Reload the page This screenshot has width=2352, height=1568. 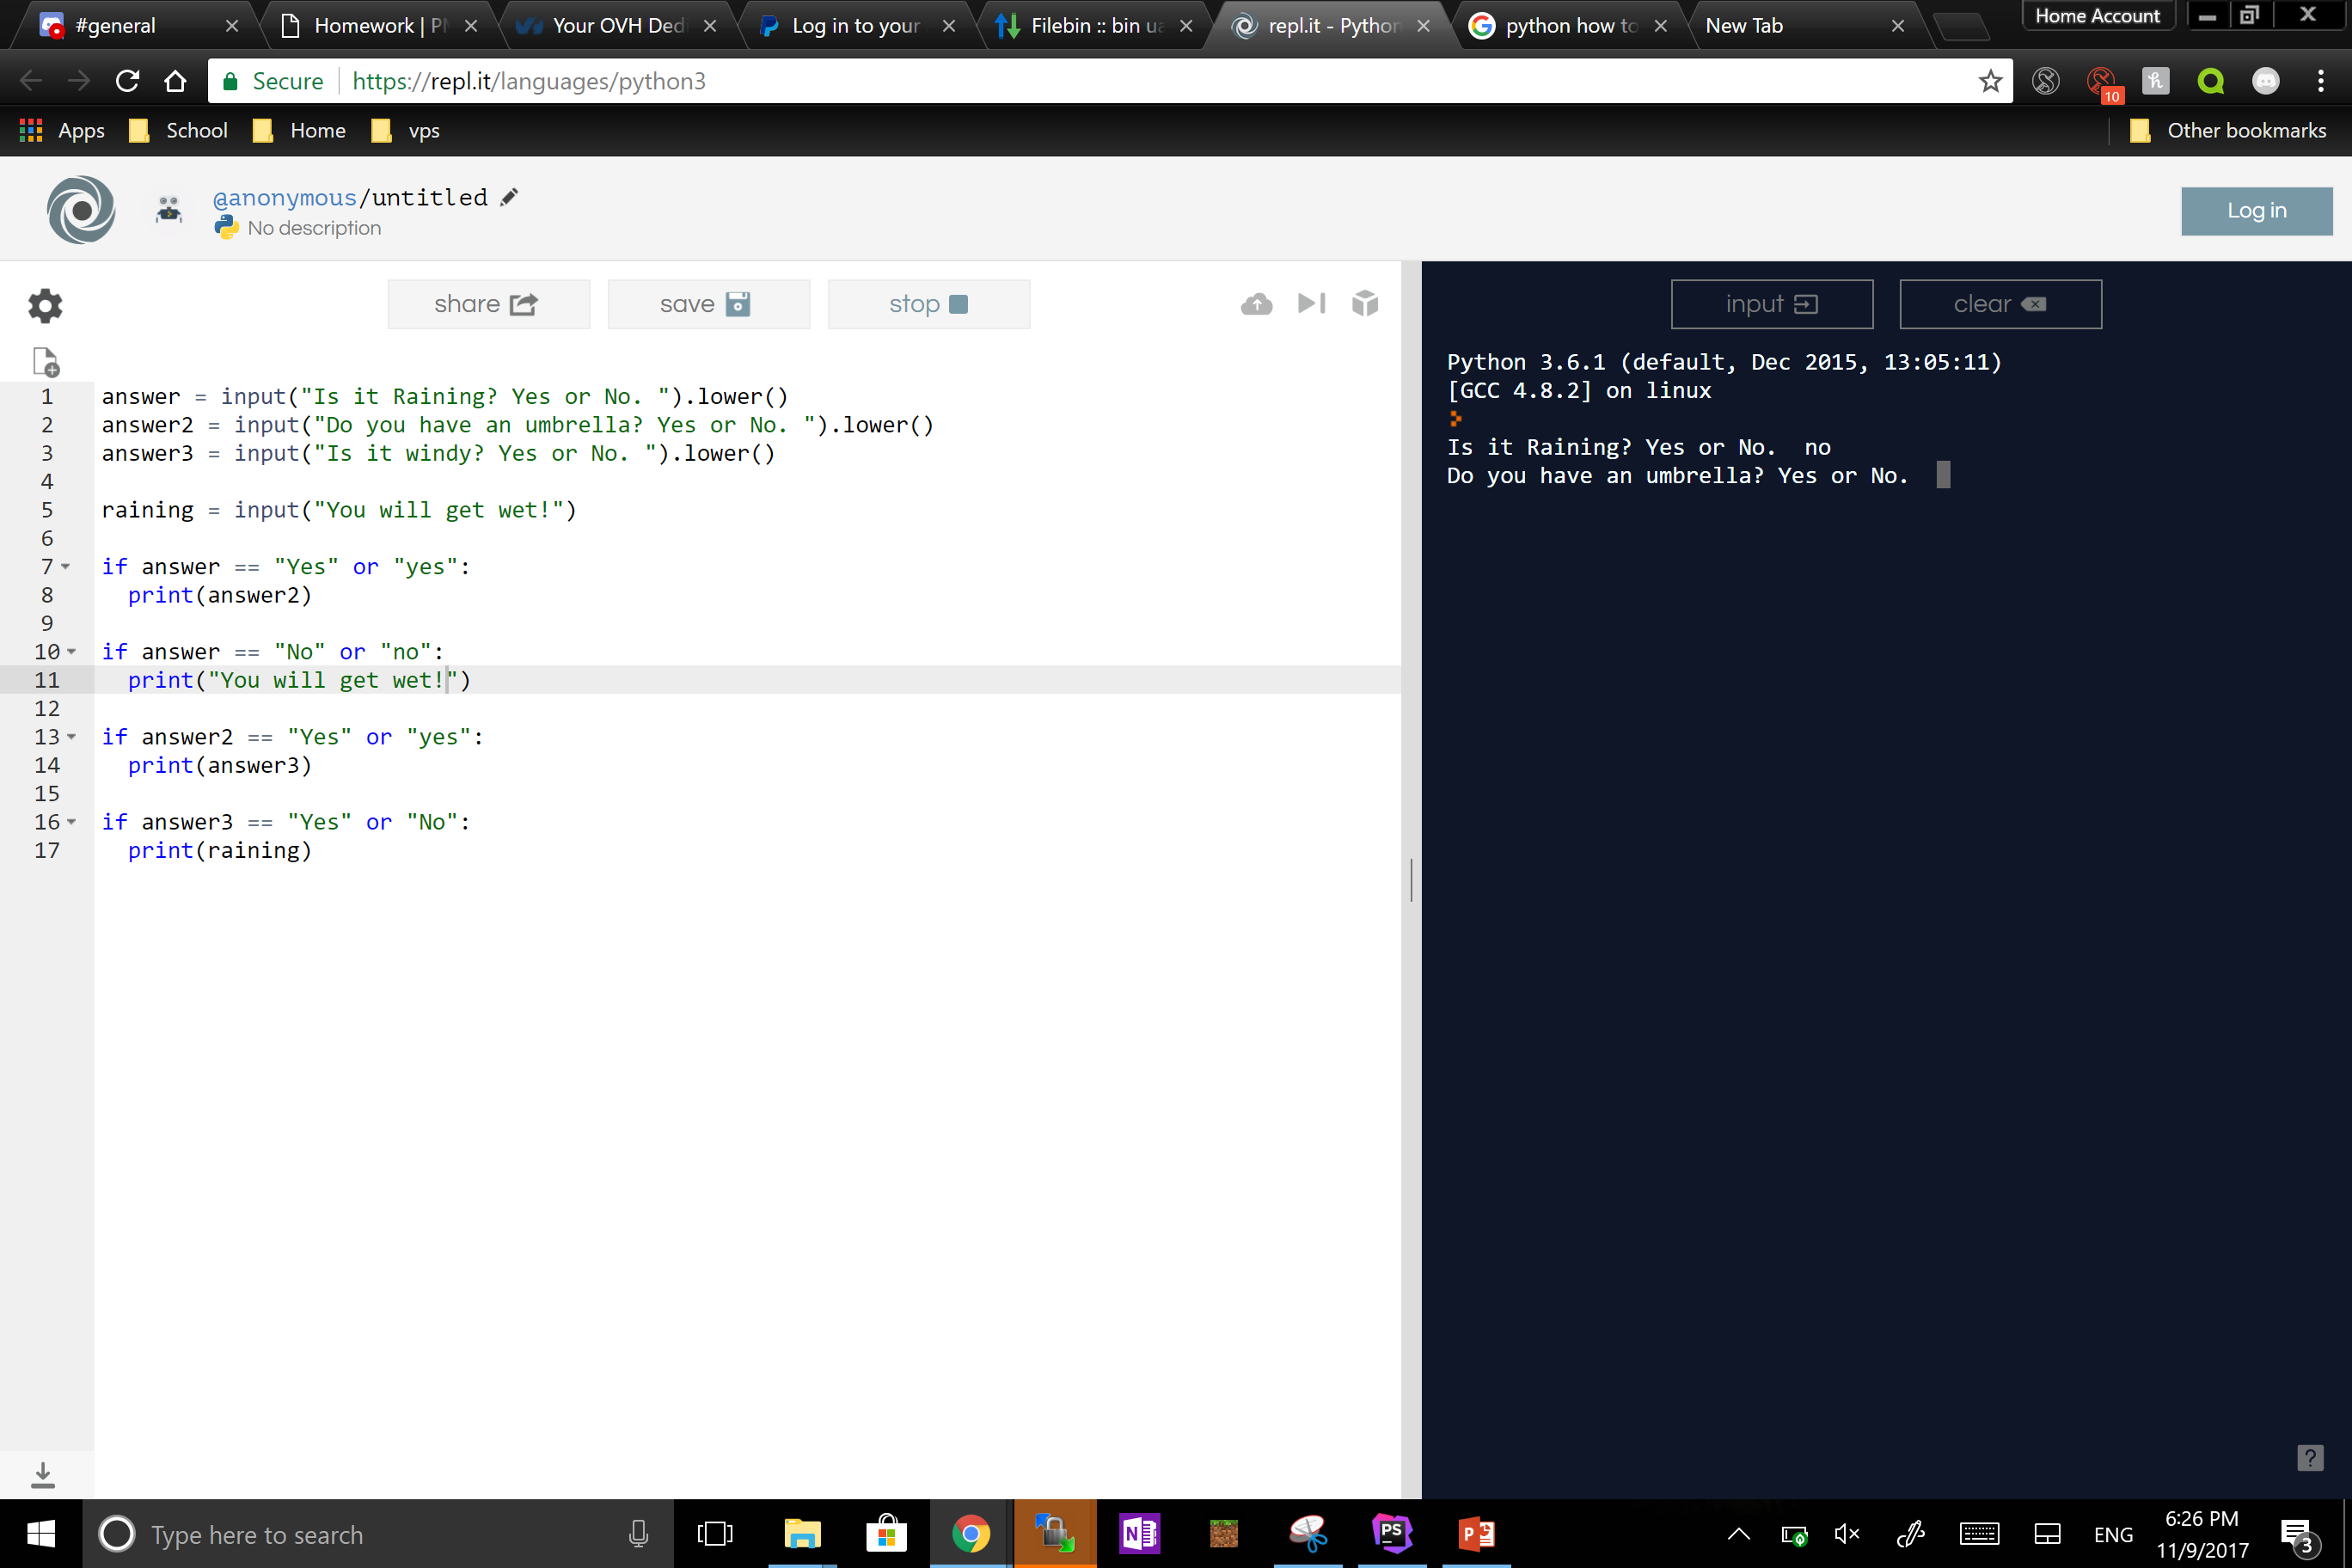(127, 81)
